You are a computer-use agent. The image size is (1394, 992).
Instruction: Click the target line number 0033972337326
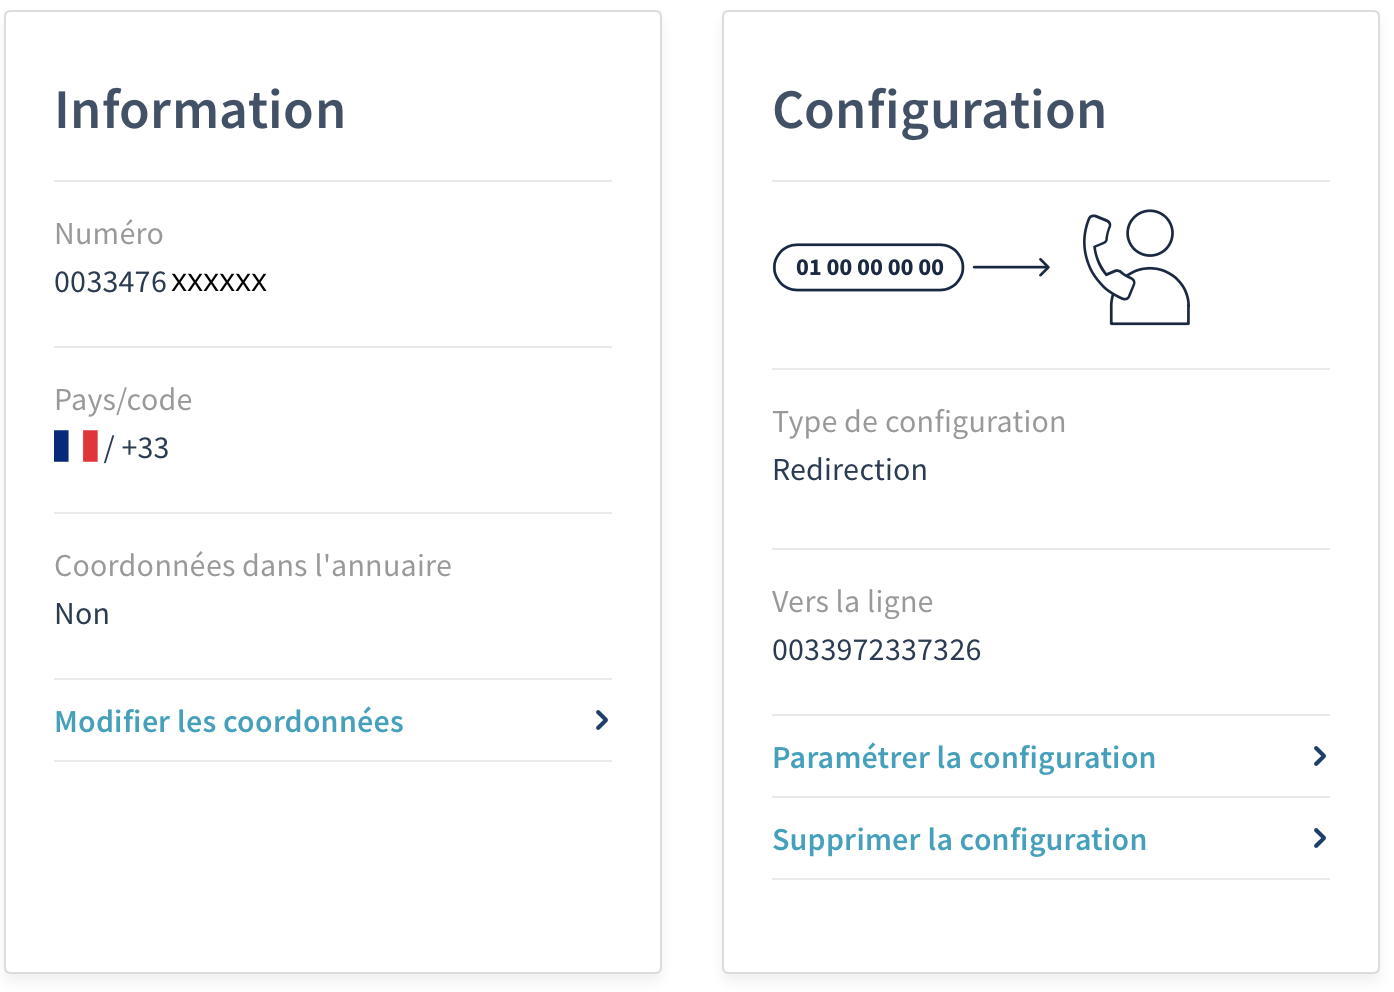point(876,650)
